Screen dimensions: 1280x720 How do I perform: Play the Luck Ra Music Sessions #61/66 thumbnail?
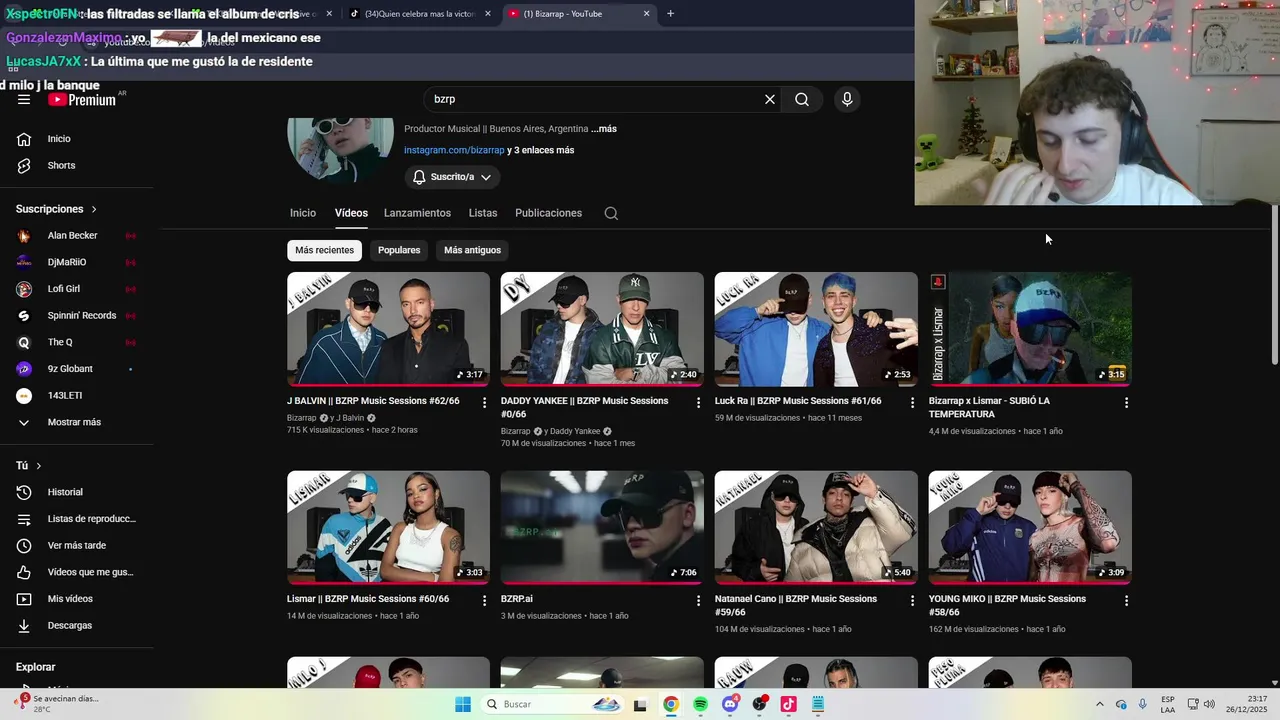click(816, 329)
